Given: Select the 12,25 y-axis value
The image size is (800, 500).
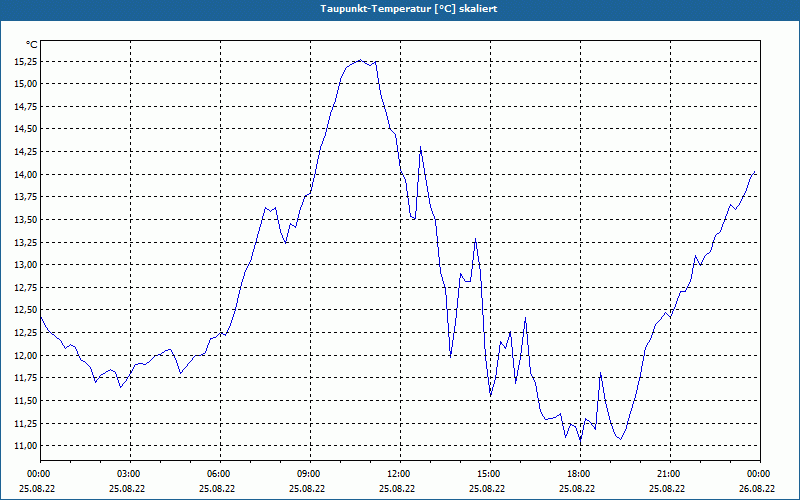Looking at the screenshot, I should [x=26, y=333].
